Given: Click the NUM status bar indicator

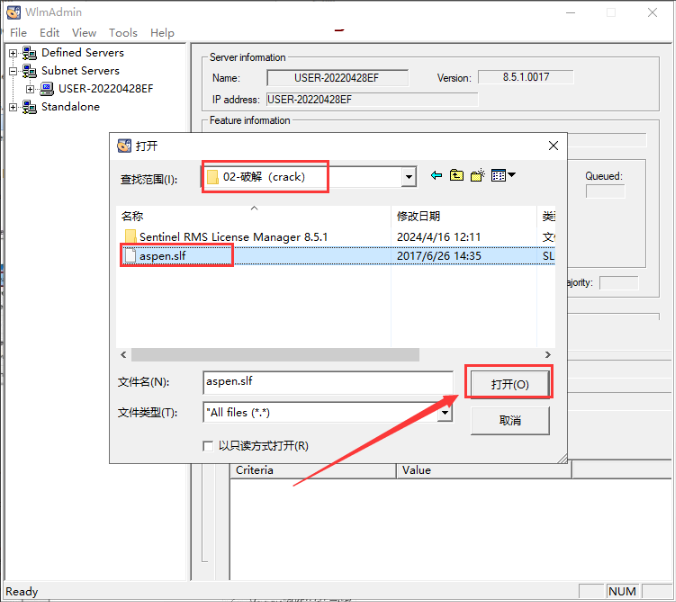Looking at the screenshot, I should pyautogui.click(x=622, y=591).
